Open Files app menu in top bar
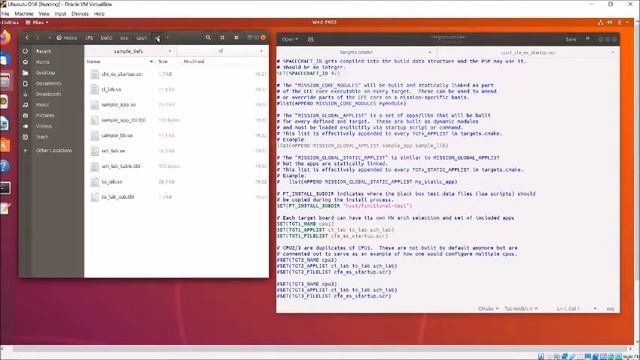Image resolution: width=640 pixels, height=360 pixels. pos(37,22)
